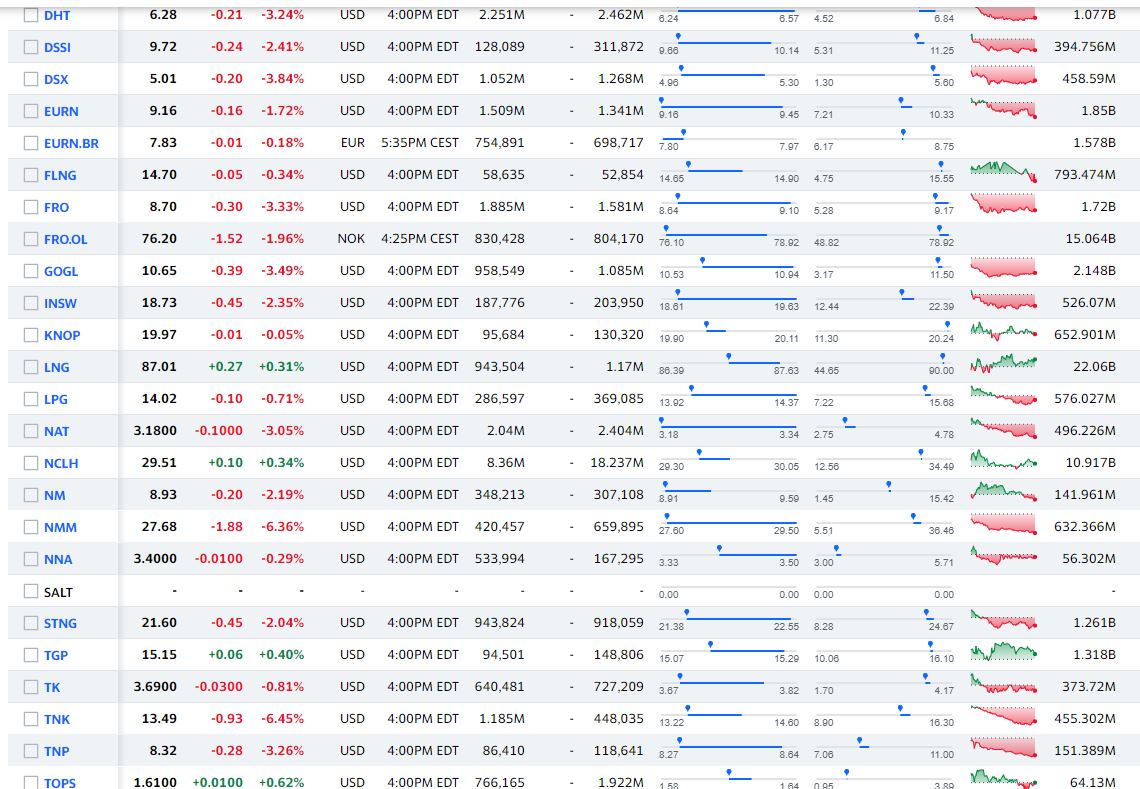Click the day range bar for LPG

click(729, 395)
